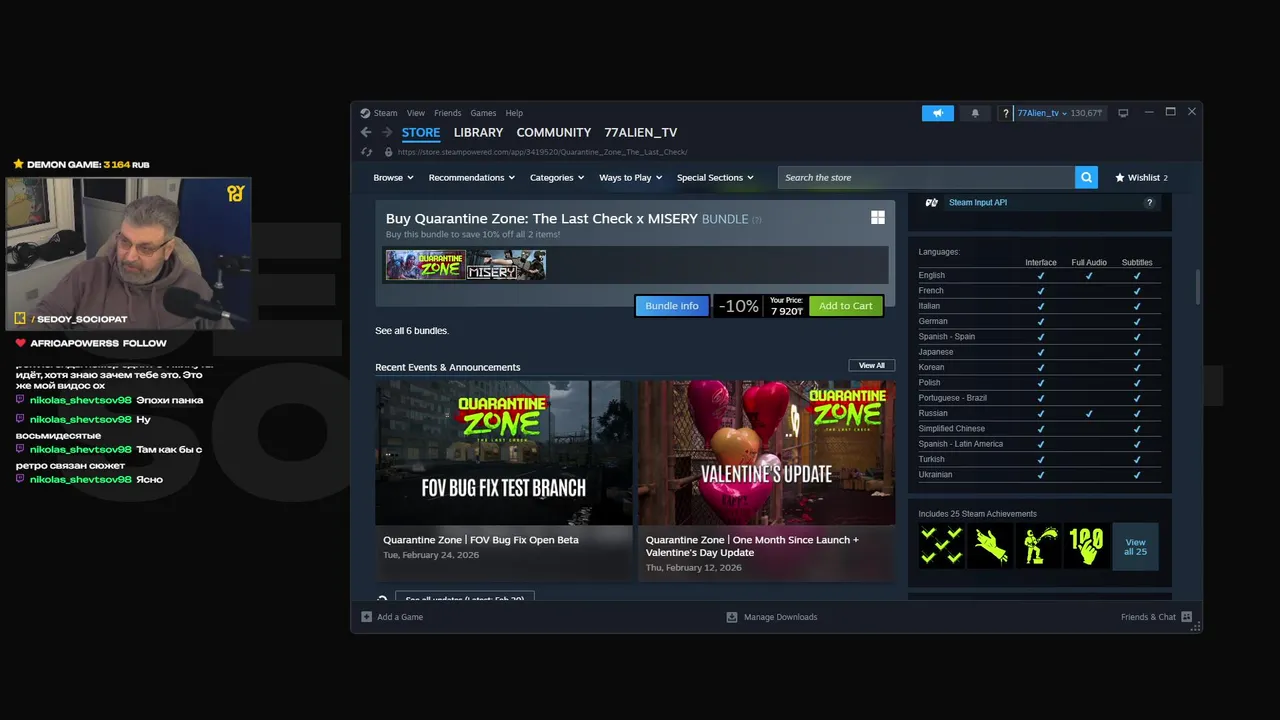This screenshot has height=720, width=1280.
Task: Click the Simplified Chinese language row label
Action: tap(952, 428)
